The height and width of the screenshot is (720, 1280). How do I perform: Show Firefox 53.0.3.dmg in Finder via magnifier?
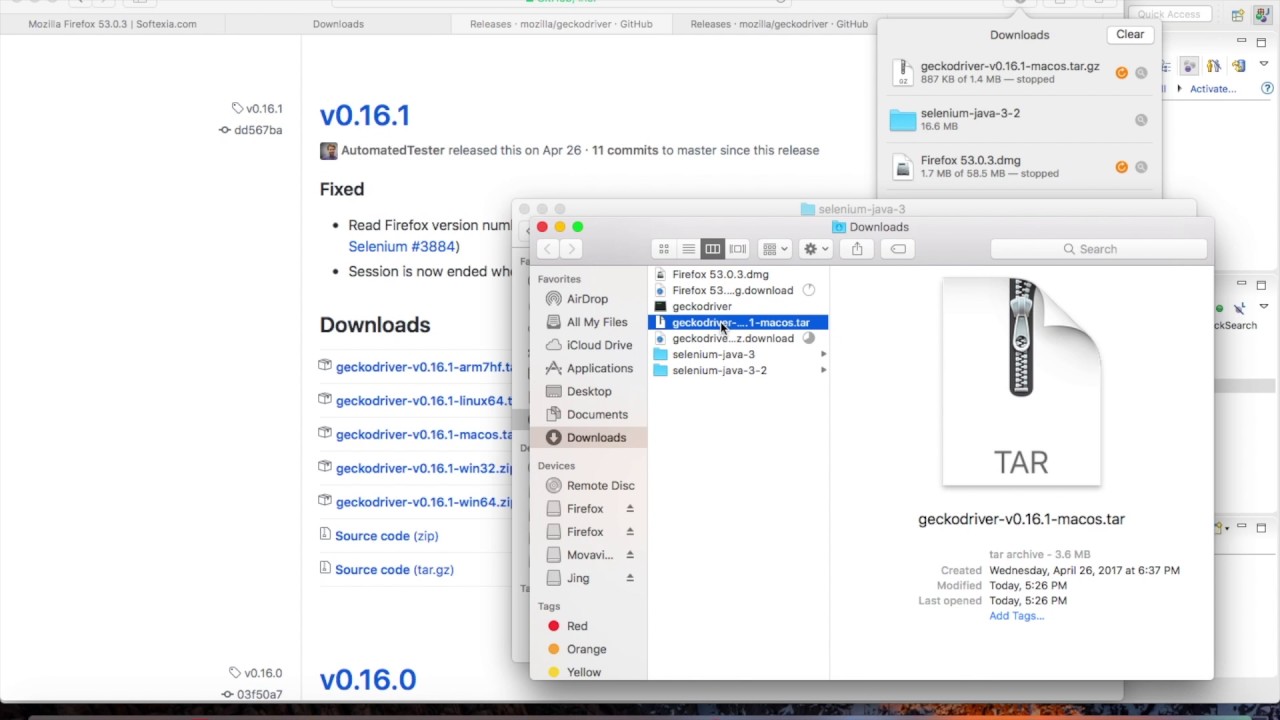tap(1141, 167)
